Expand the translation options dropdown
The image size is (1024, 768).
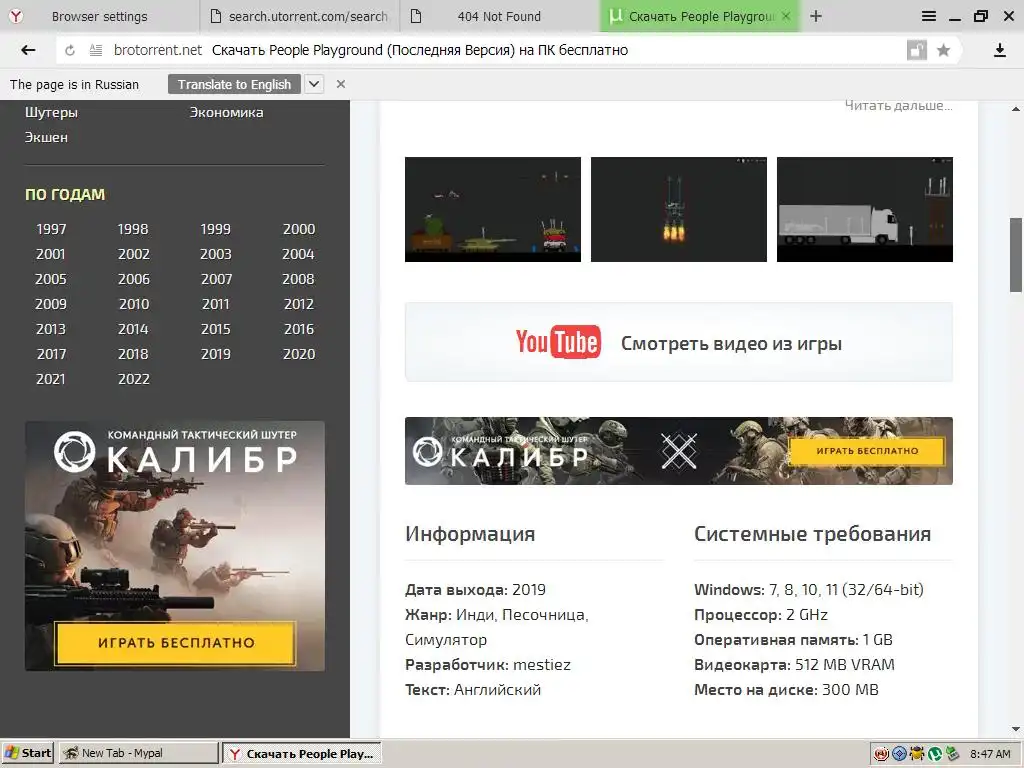tap(314, 84)
